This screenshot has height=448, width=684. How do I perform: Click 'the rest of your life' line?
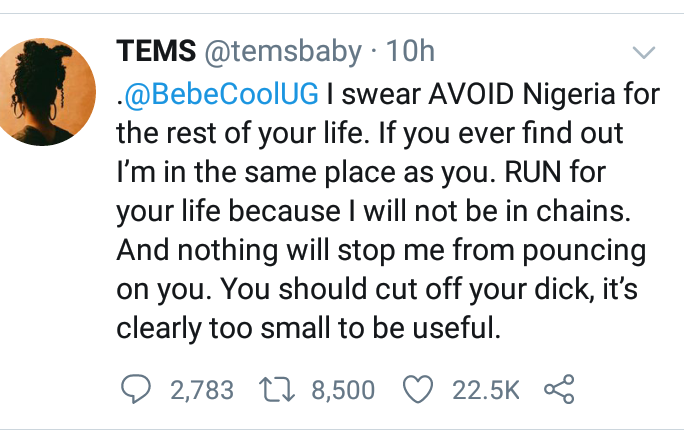pyautogui.click(x=240, y=133)
